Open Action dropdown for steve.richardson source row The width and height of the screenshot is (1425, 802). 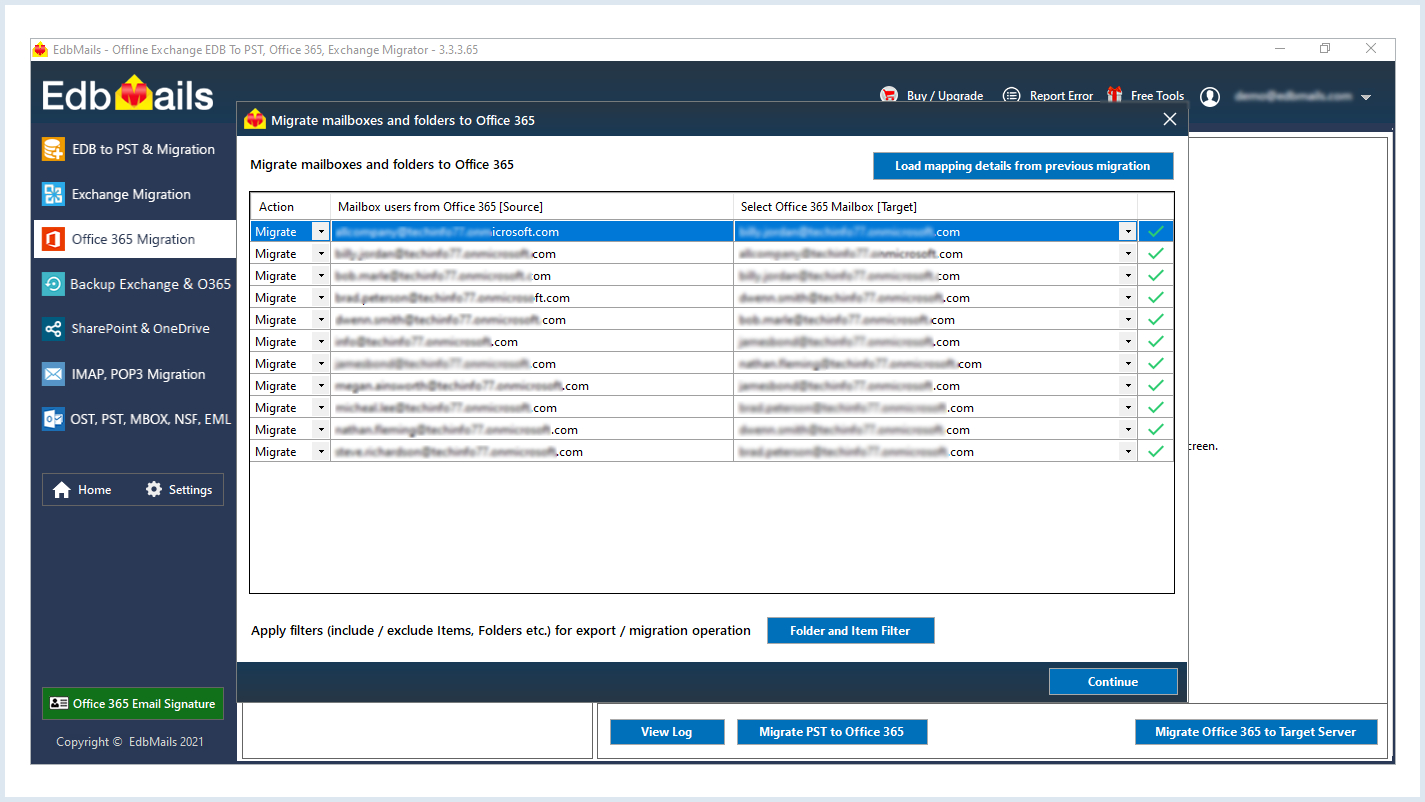pos(320,452)
